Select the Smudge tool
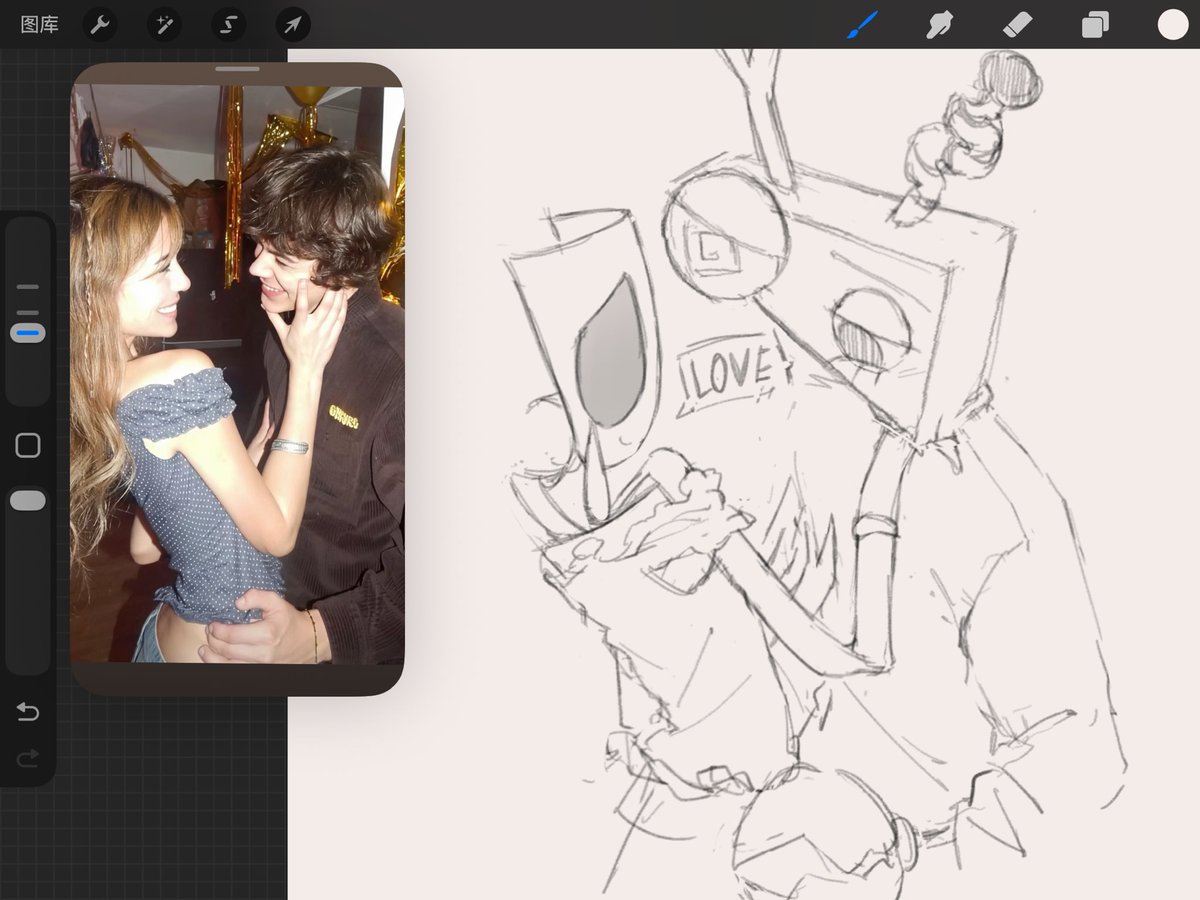Viewport: 1200px width, 900px height. point(939,24)
